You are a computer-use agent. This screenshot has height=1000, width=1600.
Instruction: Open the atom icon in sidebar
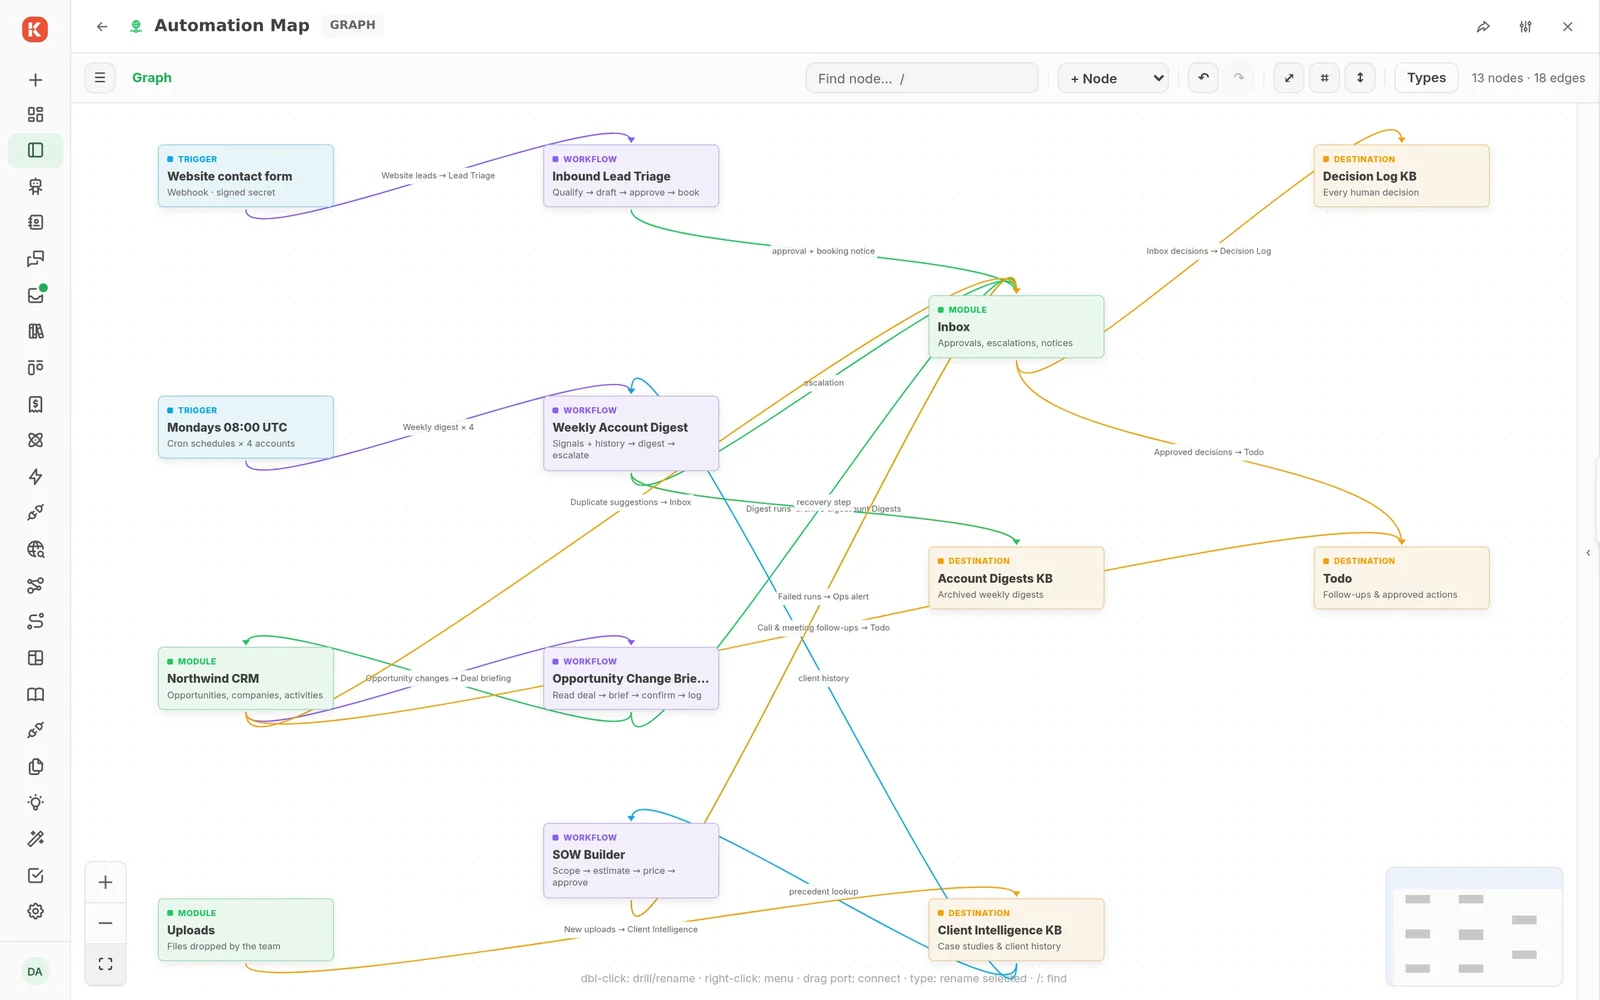point(35,440)
